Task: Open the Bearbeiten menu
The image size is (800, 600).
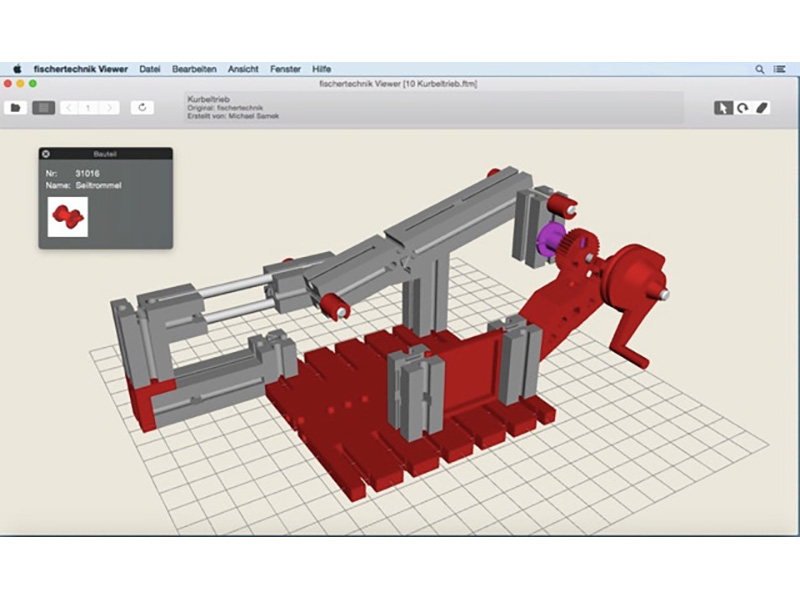Action: coord(195,69)
